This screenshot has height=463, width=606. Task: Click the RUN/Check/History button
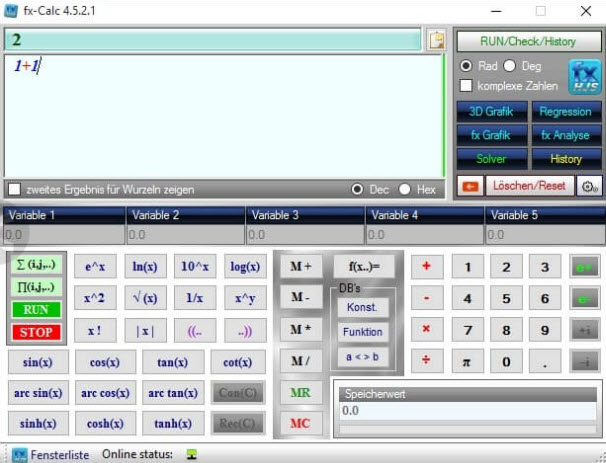tap(529, 41)
